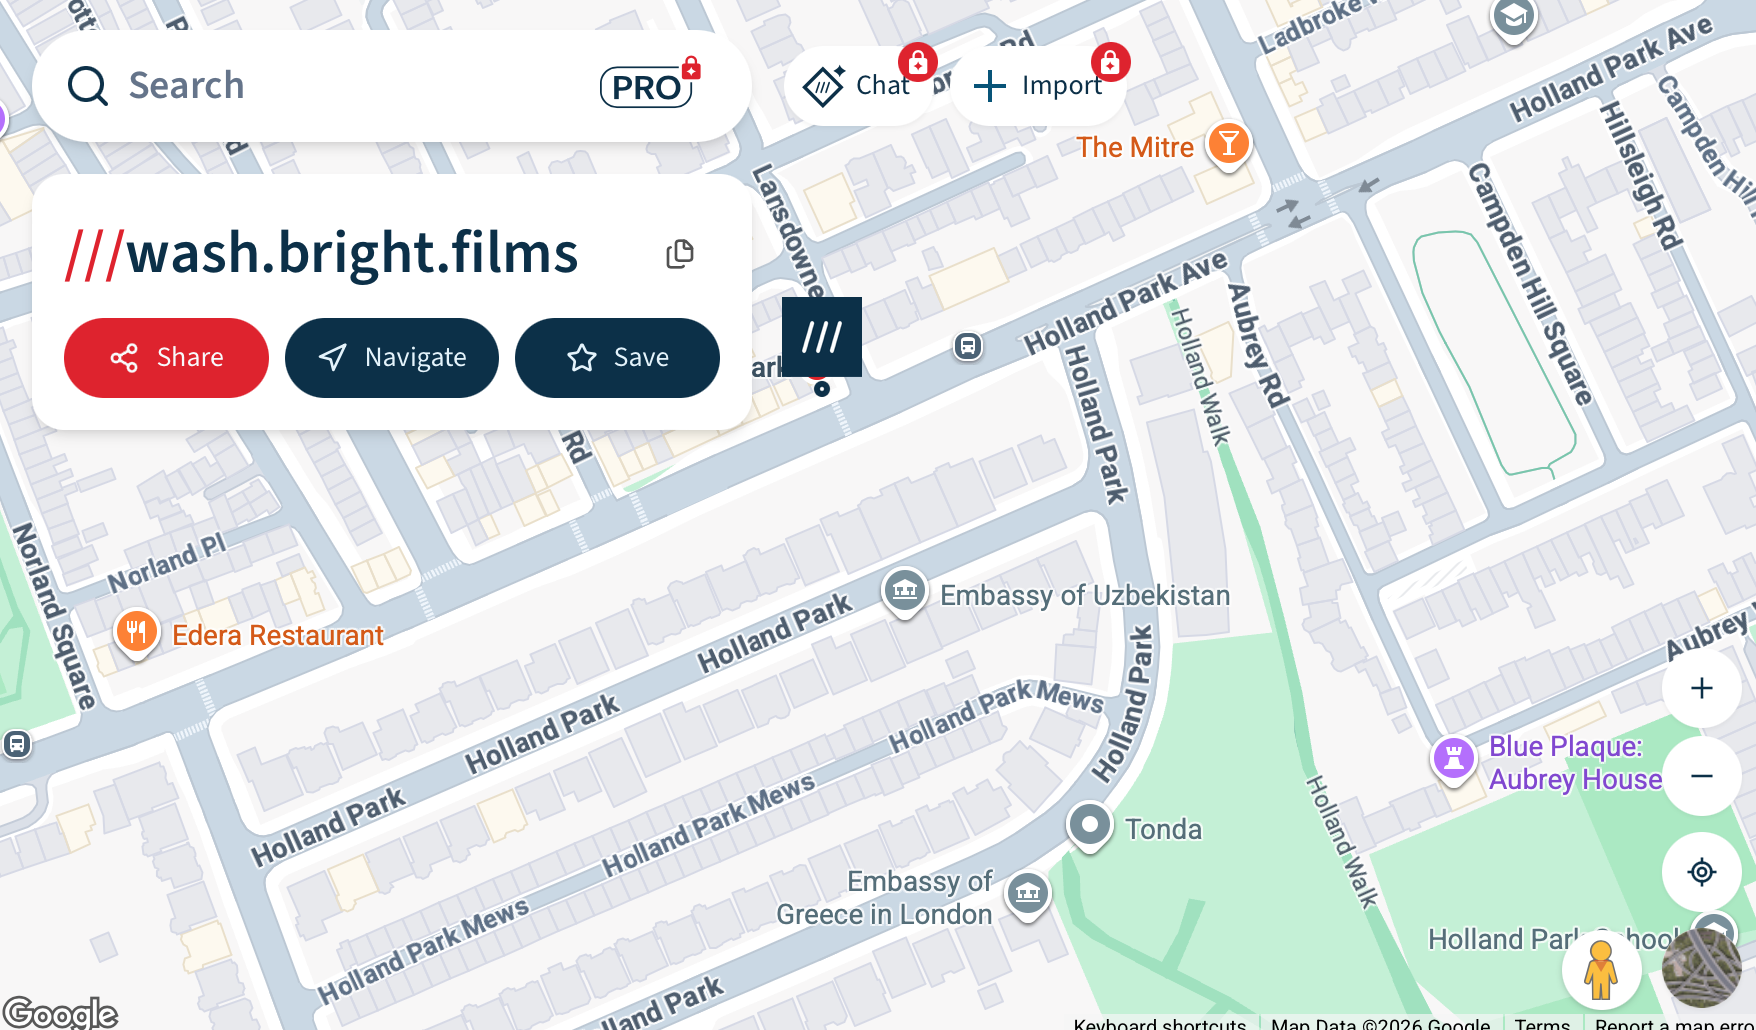This screenshot has height=1030, width=1756.
Task: Copy the wash.bright.films address
Action: [680, 254]
